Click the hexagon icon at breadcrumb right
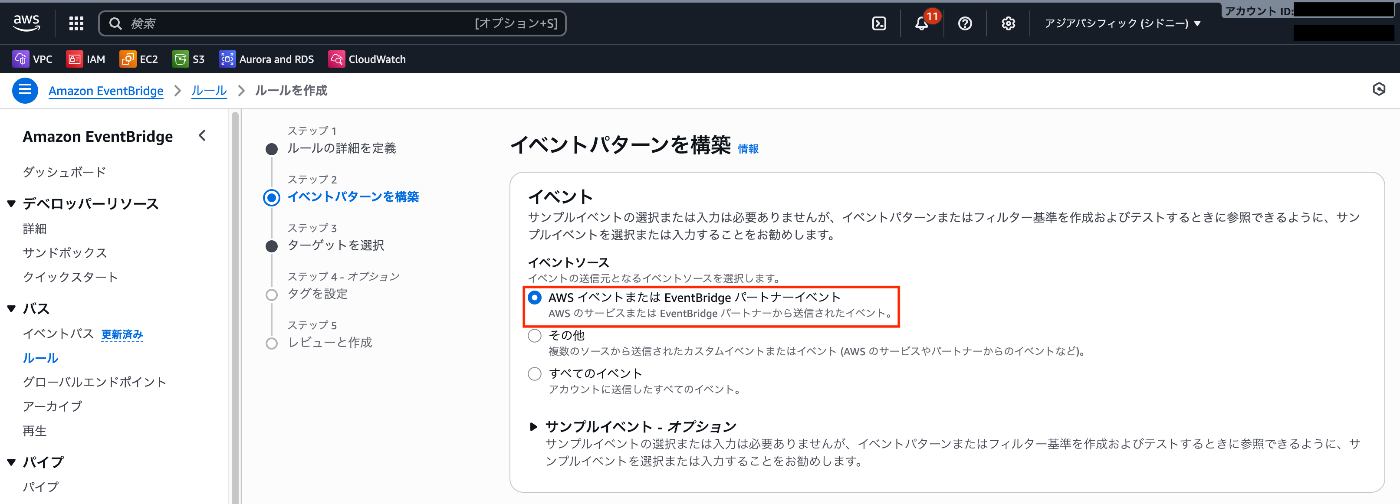Image resolution: width=1400 pixels, height=504 pixels. 1379,90
